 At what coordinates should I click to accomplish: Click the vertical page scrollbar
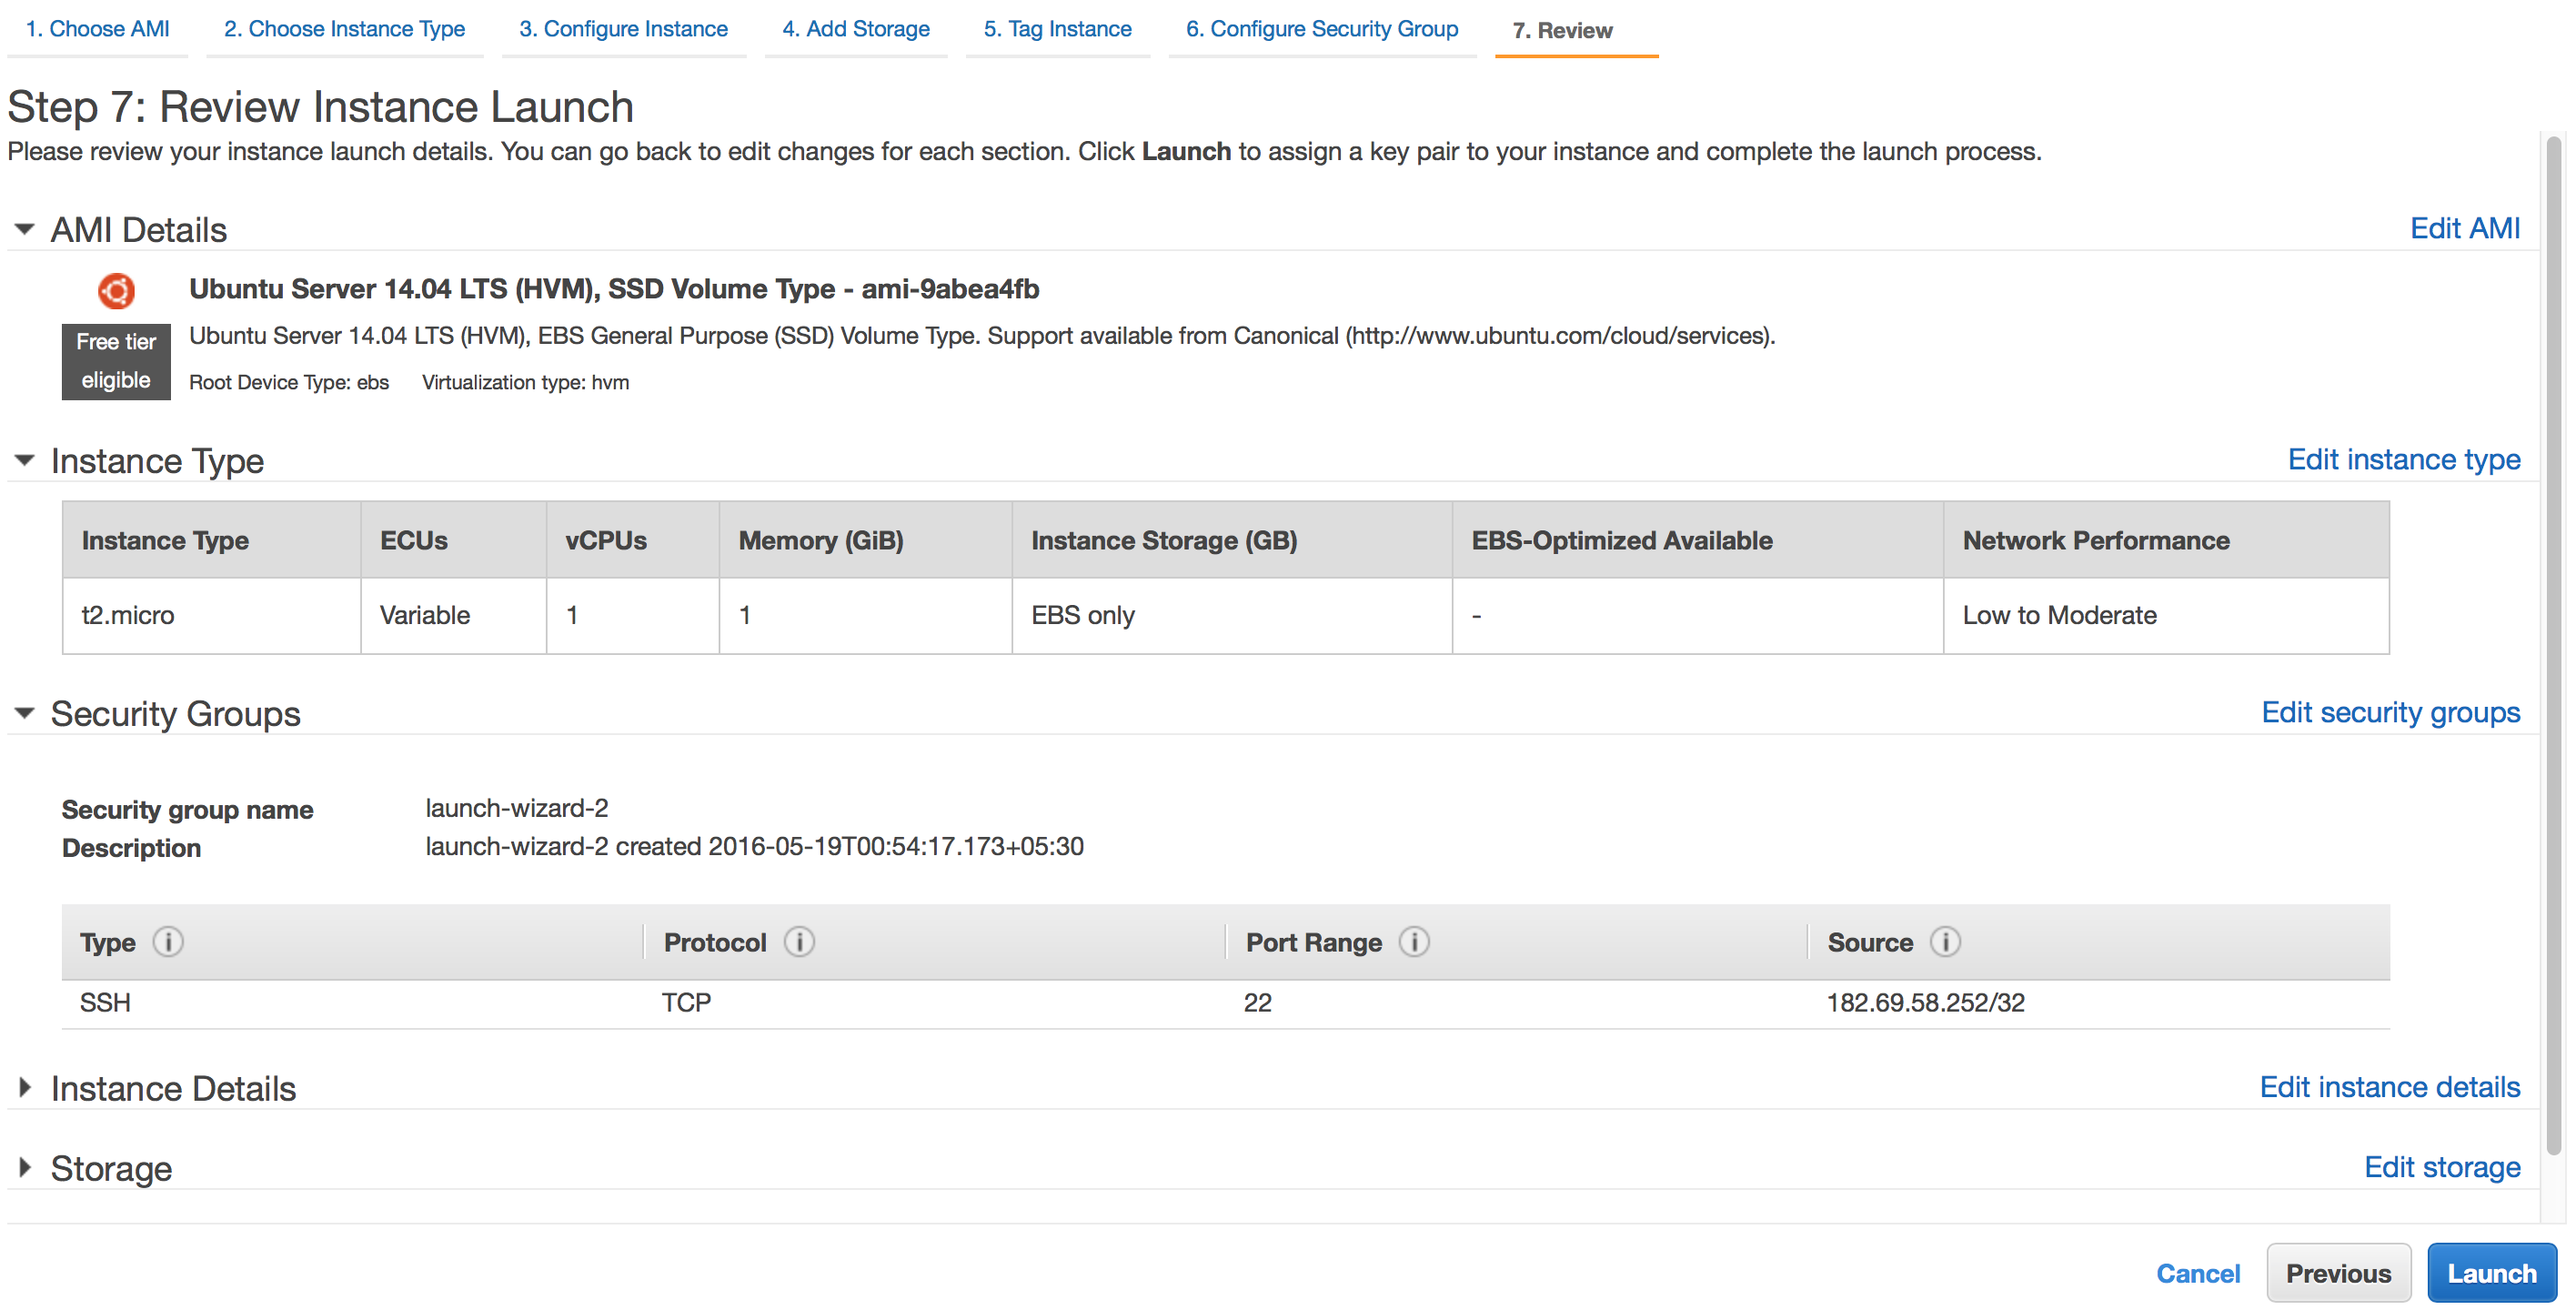(x=2553, y=650)
